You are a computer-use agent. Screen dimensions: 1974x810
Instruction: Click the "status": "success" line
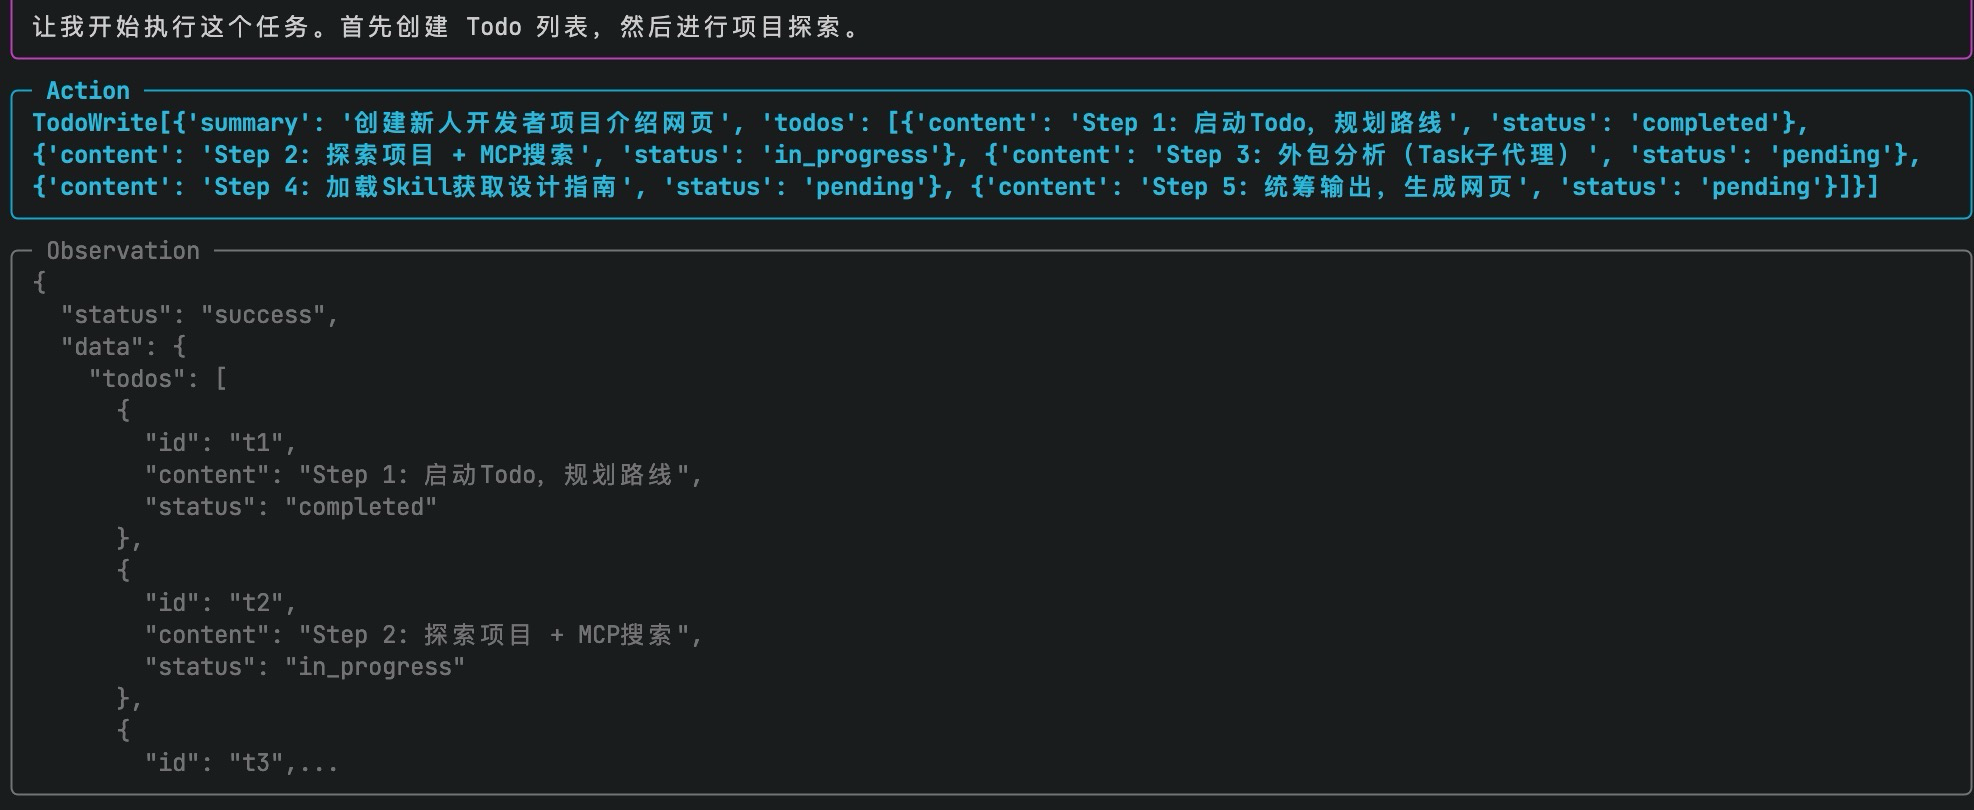tap(199, 315)
